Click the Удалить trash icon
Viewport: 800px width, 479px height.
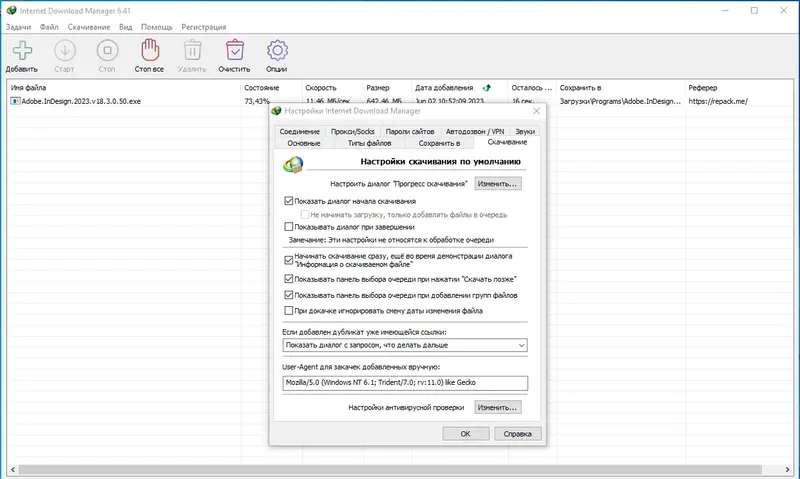(x=192, y=50)
